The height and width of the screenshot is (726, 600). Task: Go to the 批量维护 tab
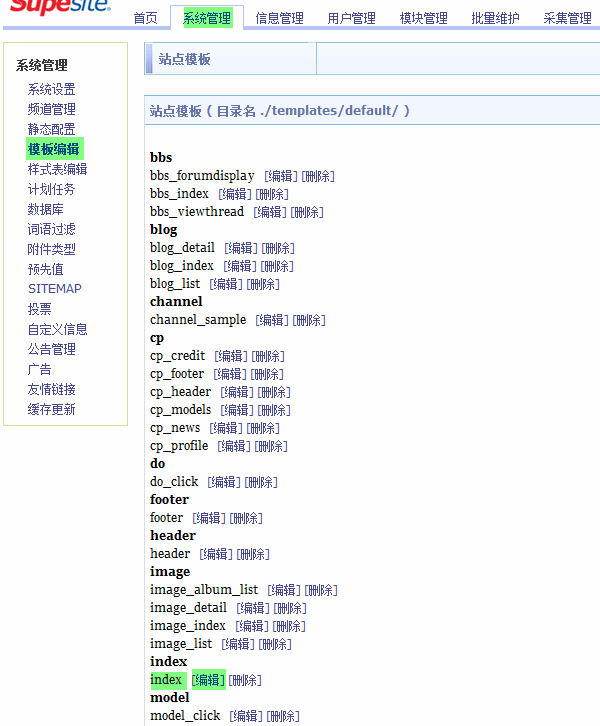495,18
